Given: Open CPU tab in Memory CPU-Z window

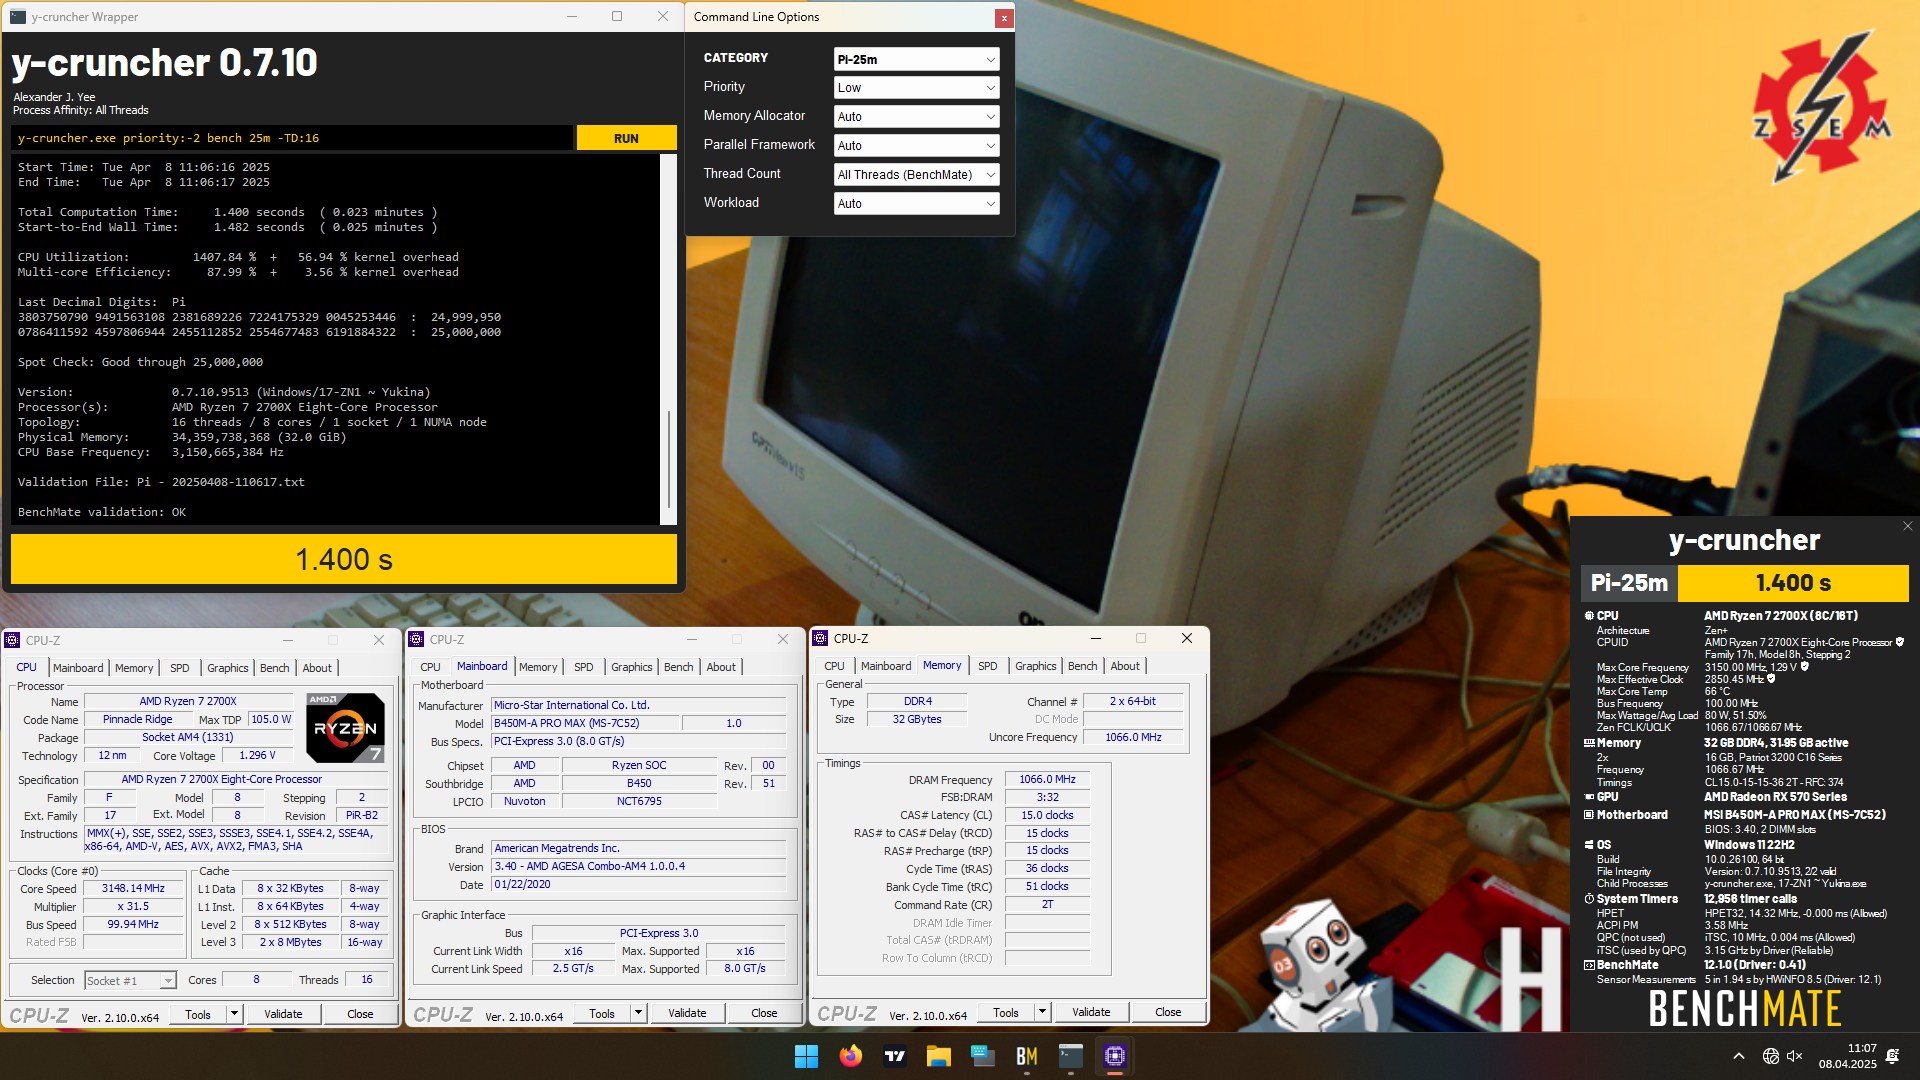Looking at the screenshot, I should [834, 666].
